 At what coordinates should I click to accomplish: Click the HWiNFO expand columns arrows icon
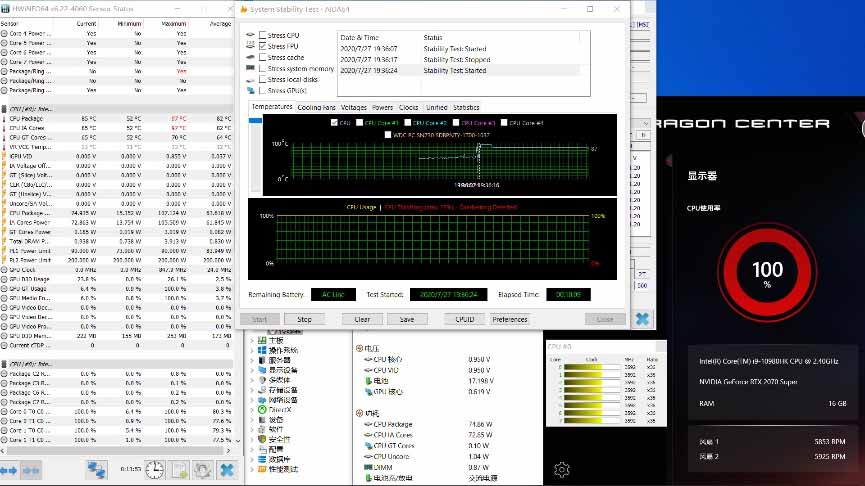pos(8,471)
